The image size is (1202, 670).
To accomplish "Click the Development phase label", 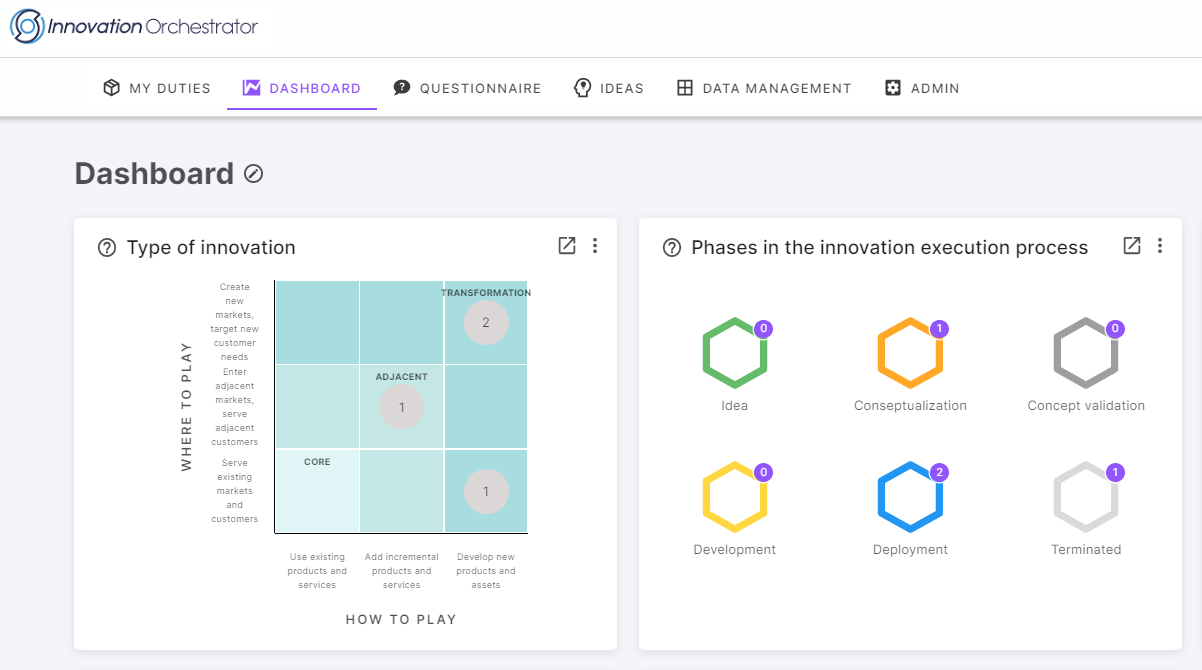I will (x=735, y=550).
